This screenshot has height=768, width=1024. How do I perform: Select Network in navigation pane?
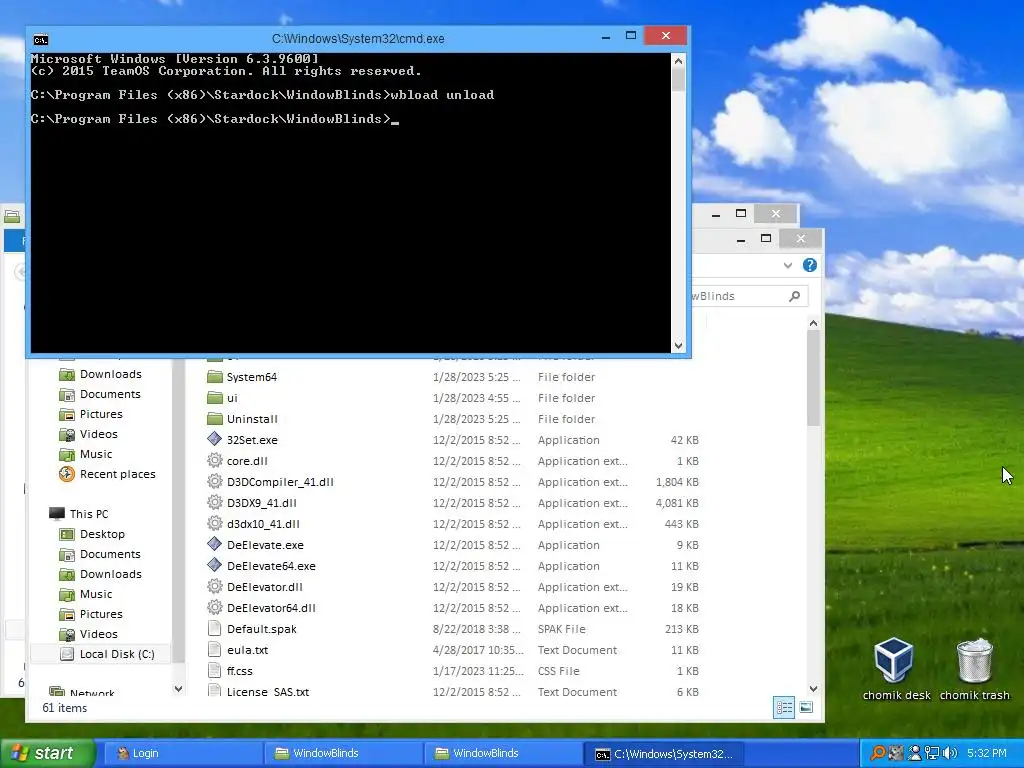pos(92,693)
